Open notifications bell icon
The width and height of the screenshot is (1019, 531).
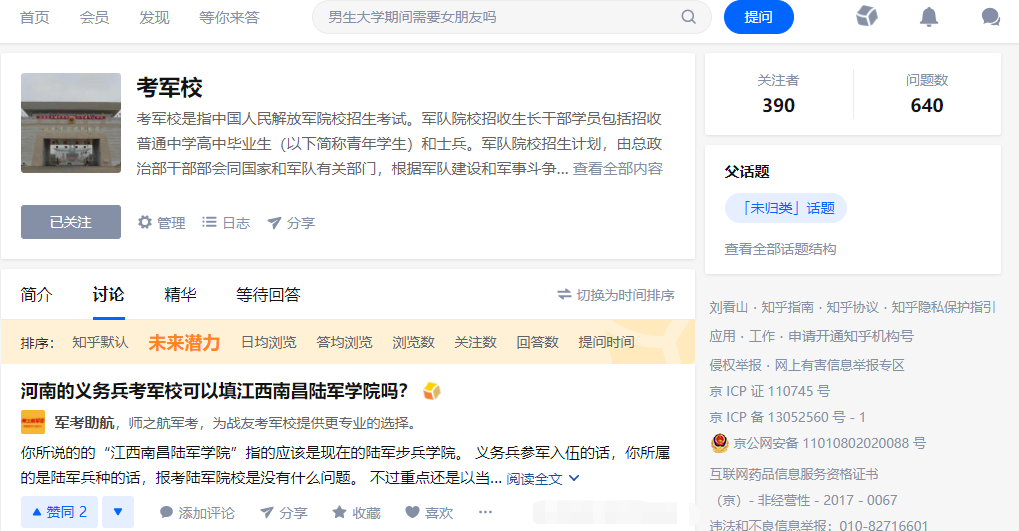click(929, 17)
